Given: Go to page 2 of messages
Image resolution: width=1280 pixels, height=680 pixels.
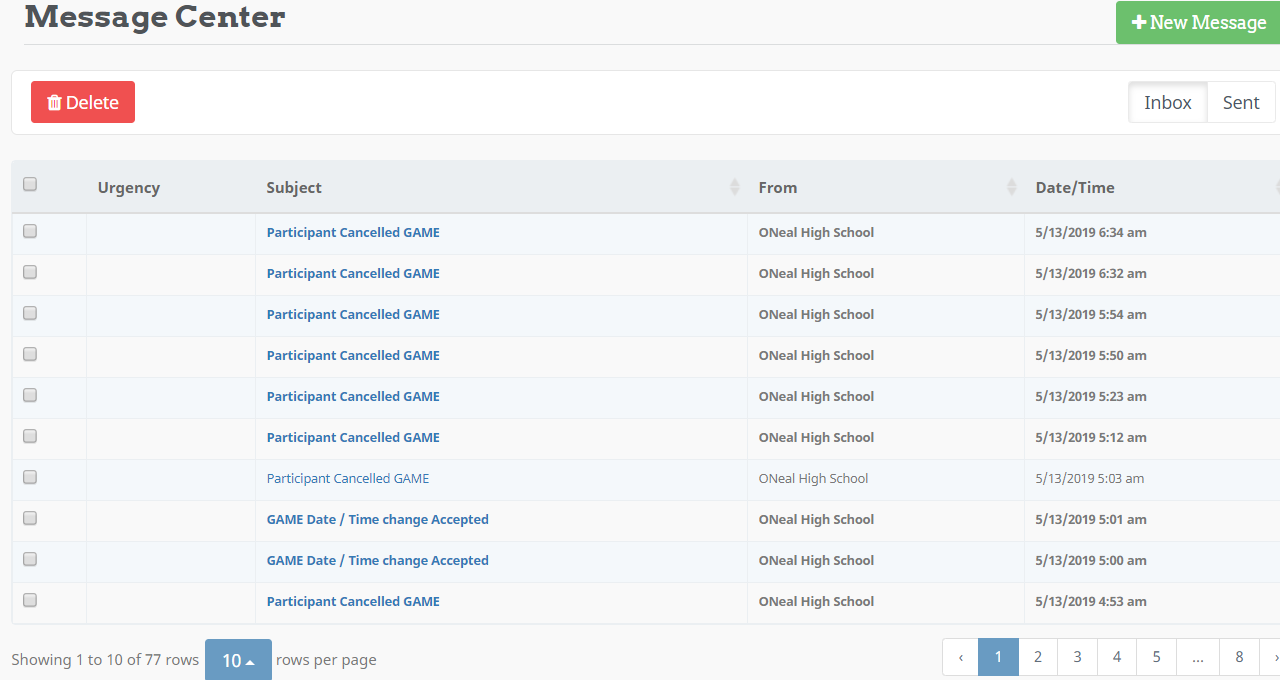Looking at the screenshot, I should coord(1038,657).
